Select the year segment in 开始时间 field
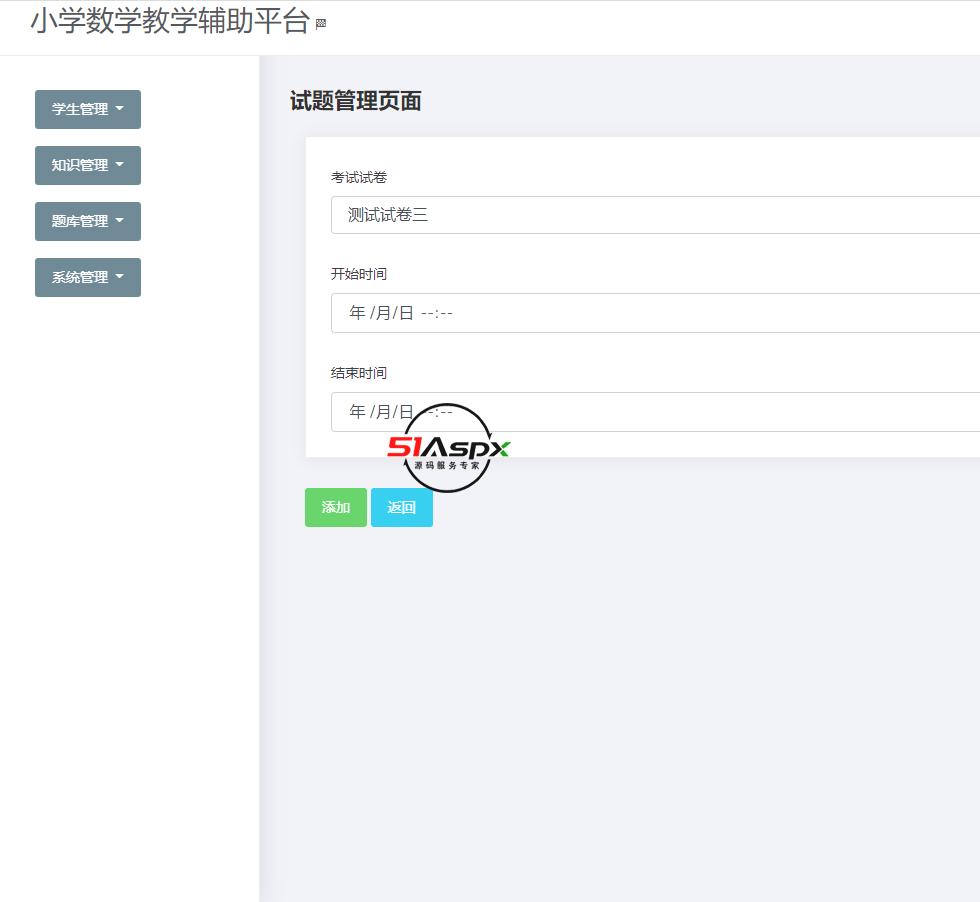This screenshot has height=902, width=980. point(357,312)
